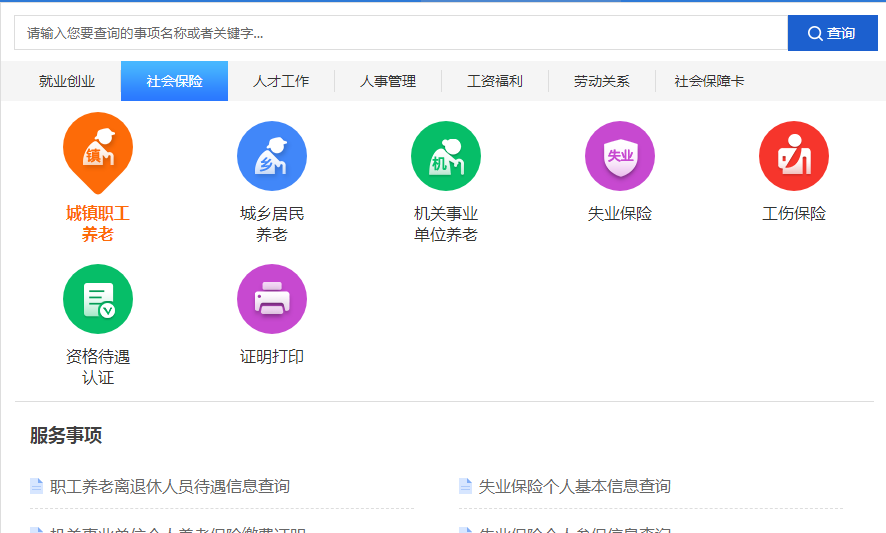Open 职工养老离退休人员待遇信息查询 link

pos(170,486)
